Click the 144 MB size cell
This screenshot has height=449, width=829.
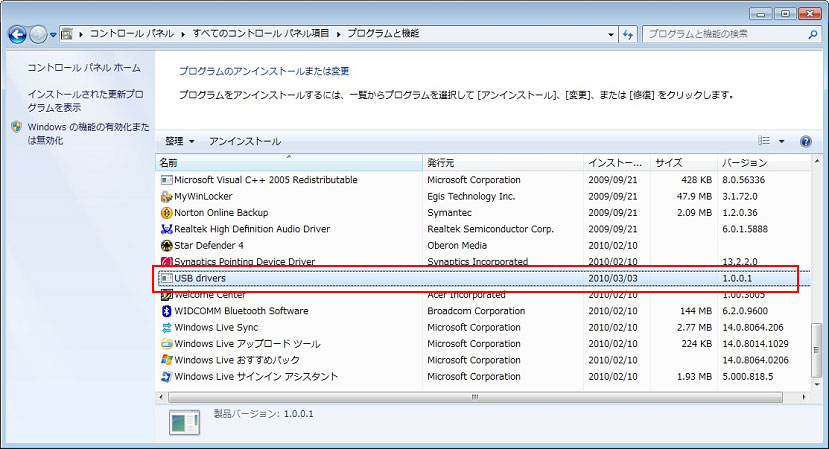(x=696, y=311)
